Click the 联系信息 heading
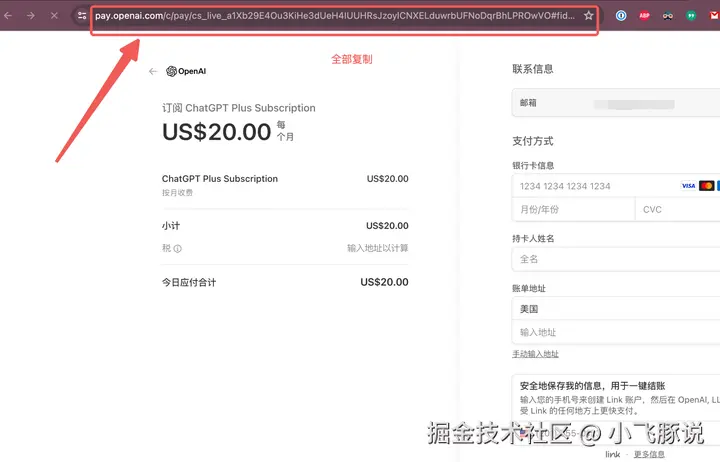This screenshot has height=462, width=720. [x=533, y=69]
